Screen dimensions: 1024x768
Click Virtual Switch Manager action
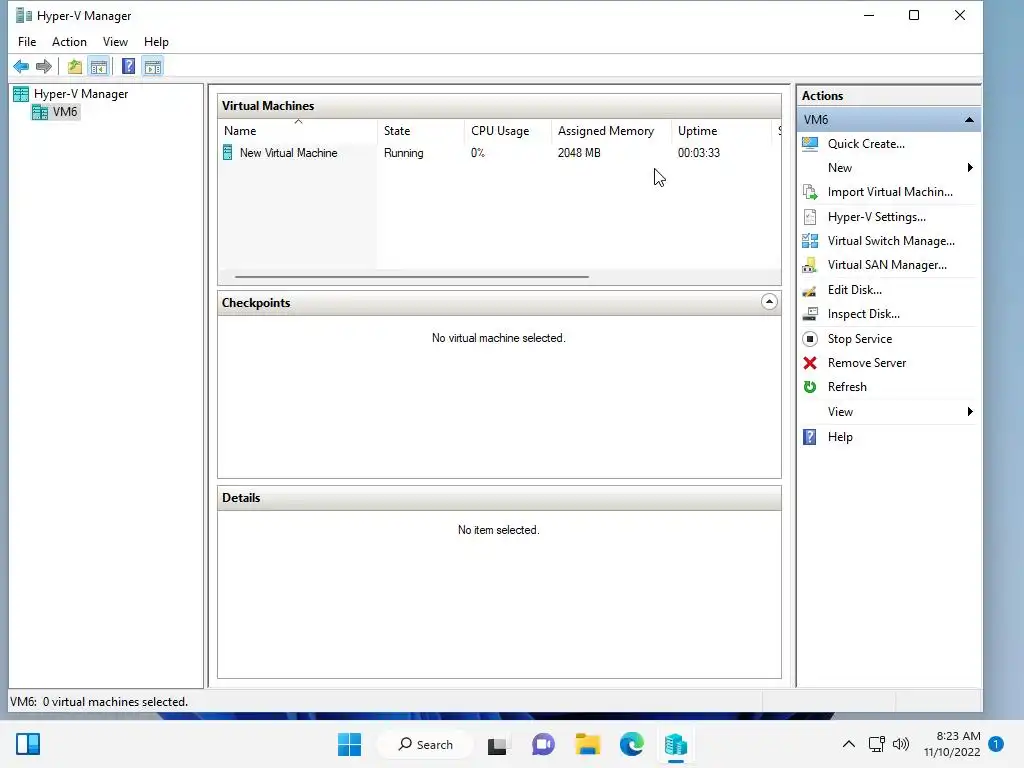click(891, 241)
